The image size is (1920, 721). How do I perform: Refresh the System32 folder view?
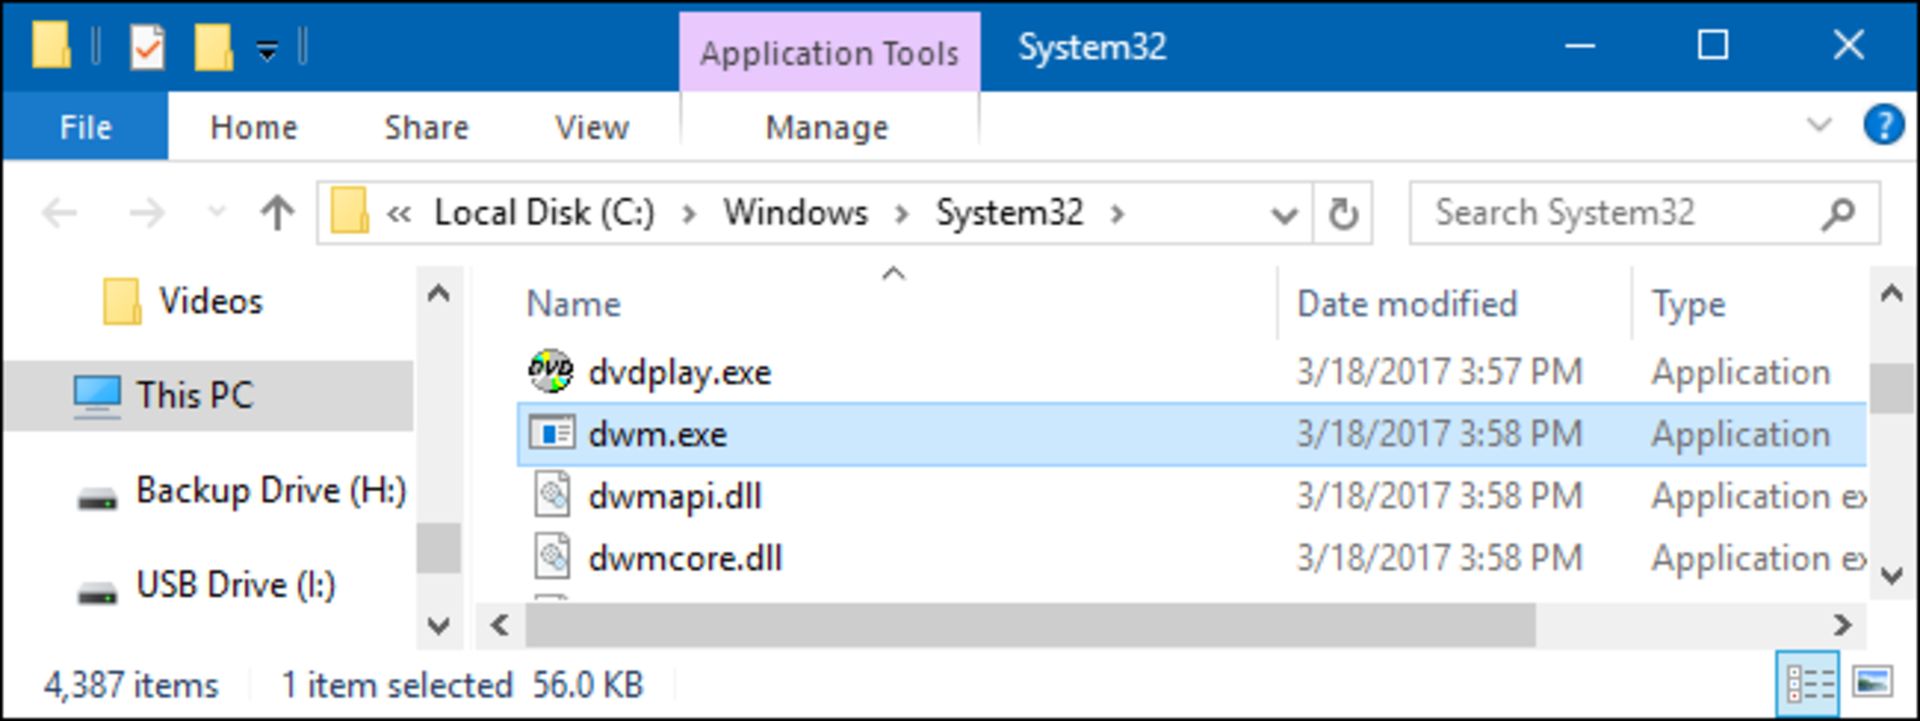(1343, 213)
